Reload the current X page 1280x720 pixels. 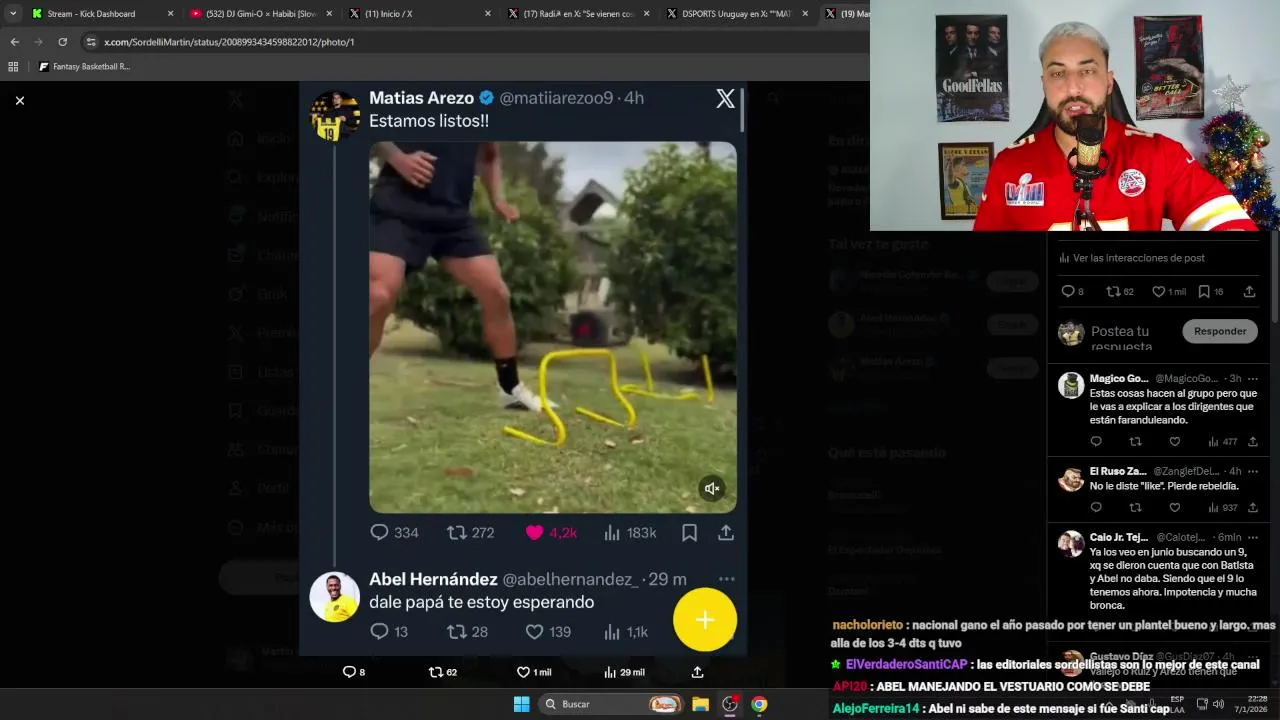pyautogui.click(x=62, y=42)
